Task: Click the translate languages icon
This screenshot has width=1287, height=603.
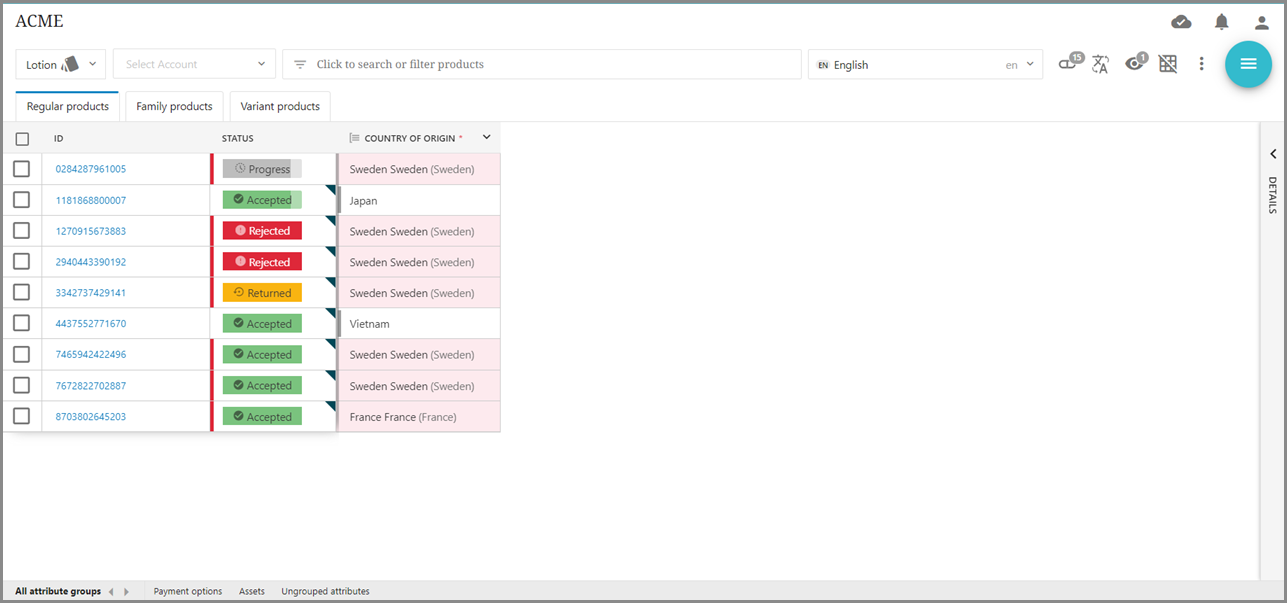Action: [x=1100, y=64]
